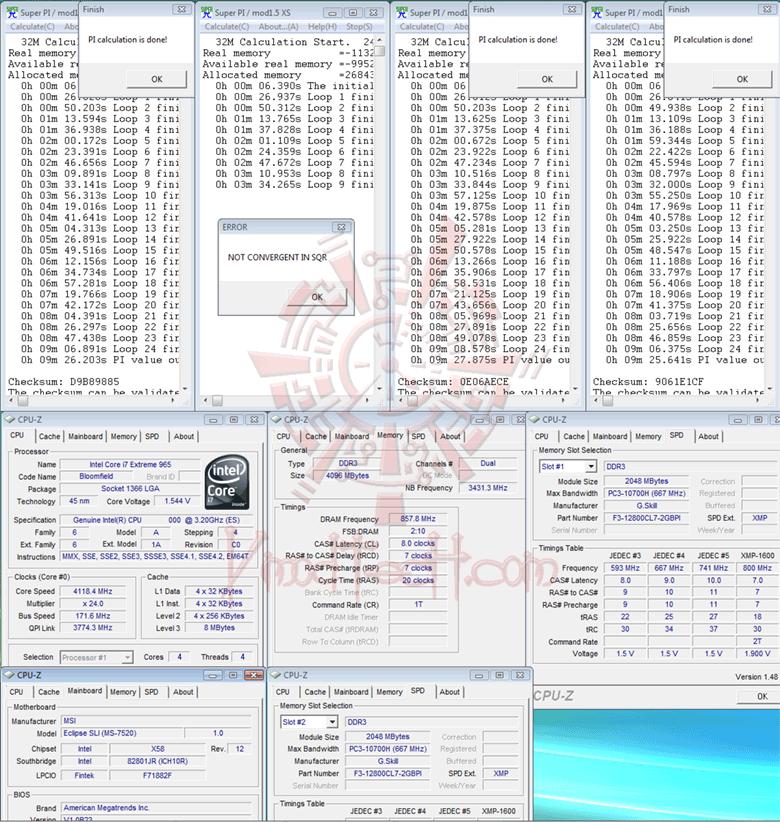Screen dimensions: 780x822
Task: Click the Slot #1 Max Bandwidth PC3-10700H value
Action: 646,493
